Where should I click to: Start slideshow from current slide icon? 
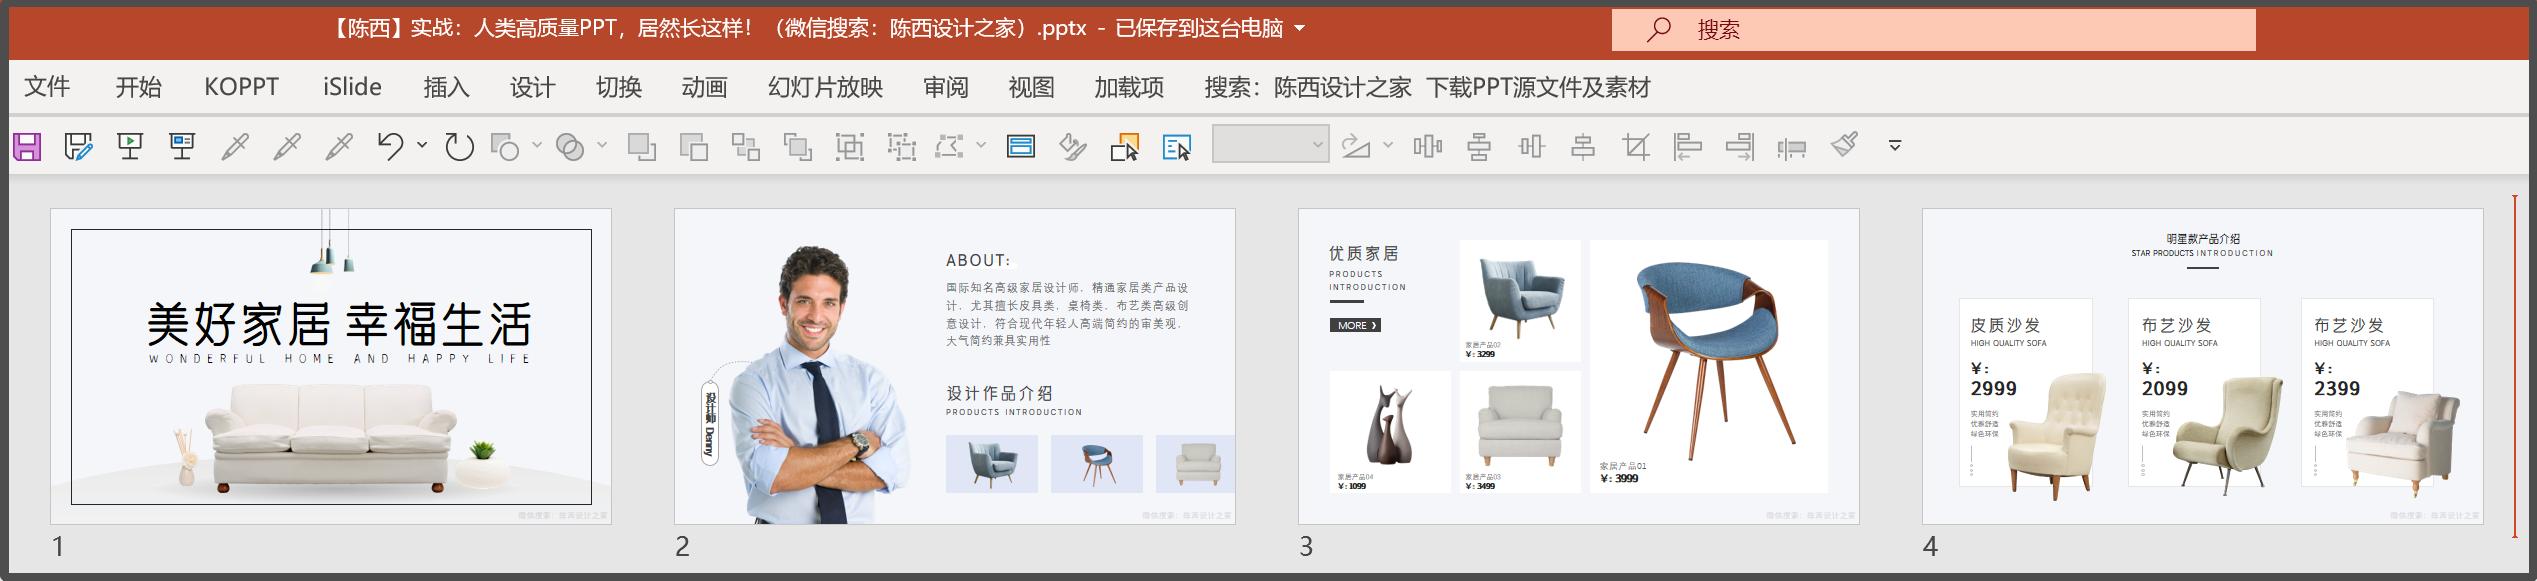[182, 147]
